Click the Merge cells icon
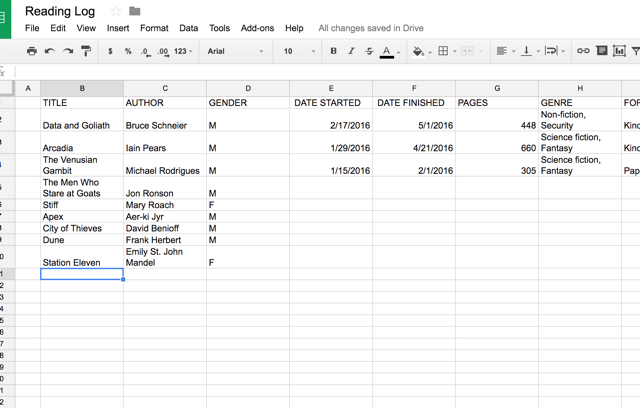 tap(467, 51)
